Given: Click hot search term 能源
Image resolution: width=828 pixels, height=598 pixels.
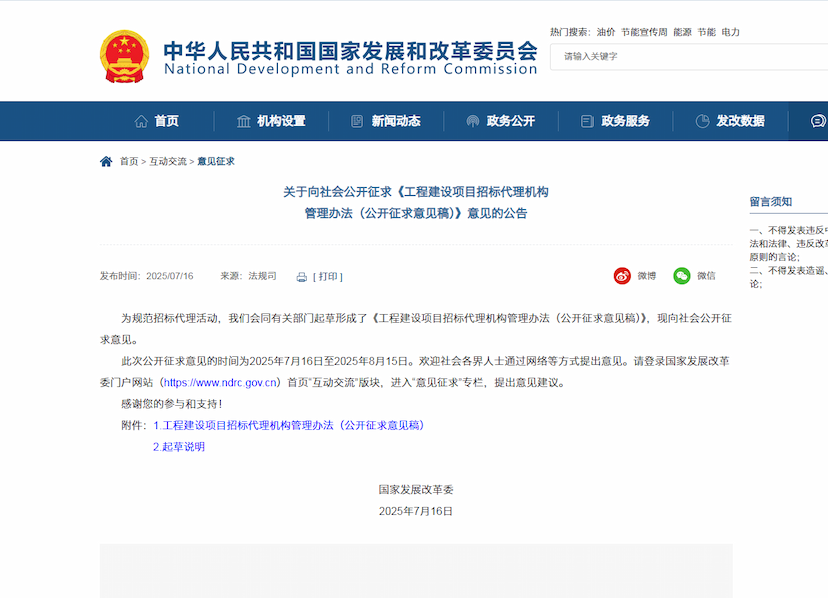Looking at the screenshot, I should pos(683,32).
